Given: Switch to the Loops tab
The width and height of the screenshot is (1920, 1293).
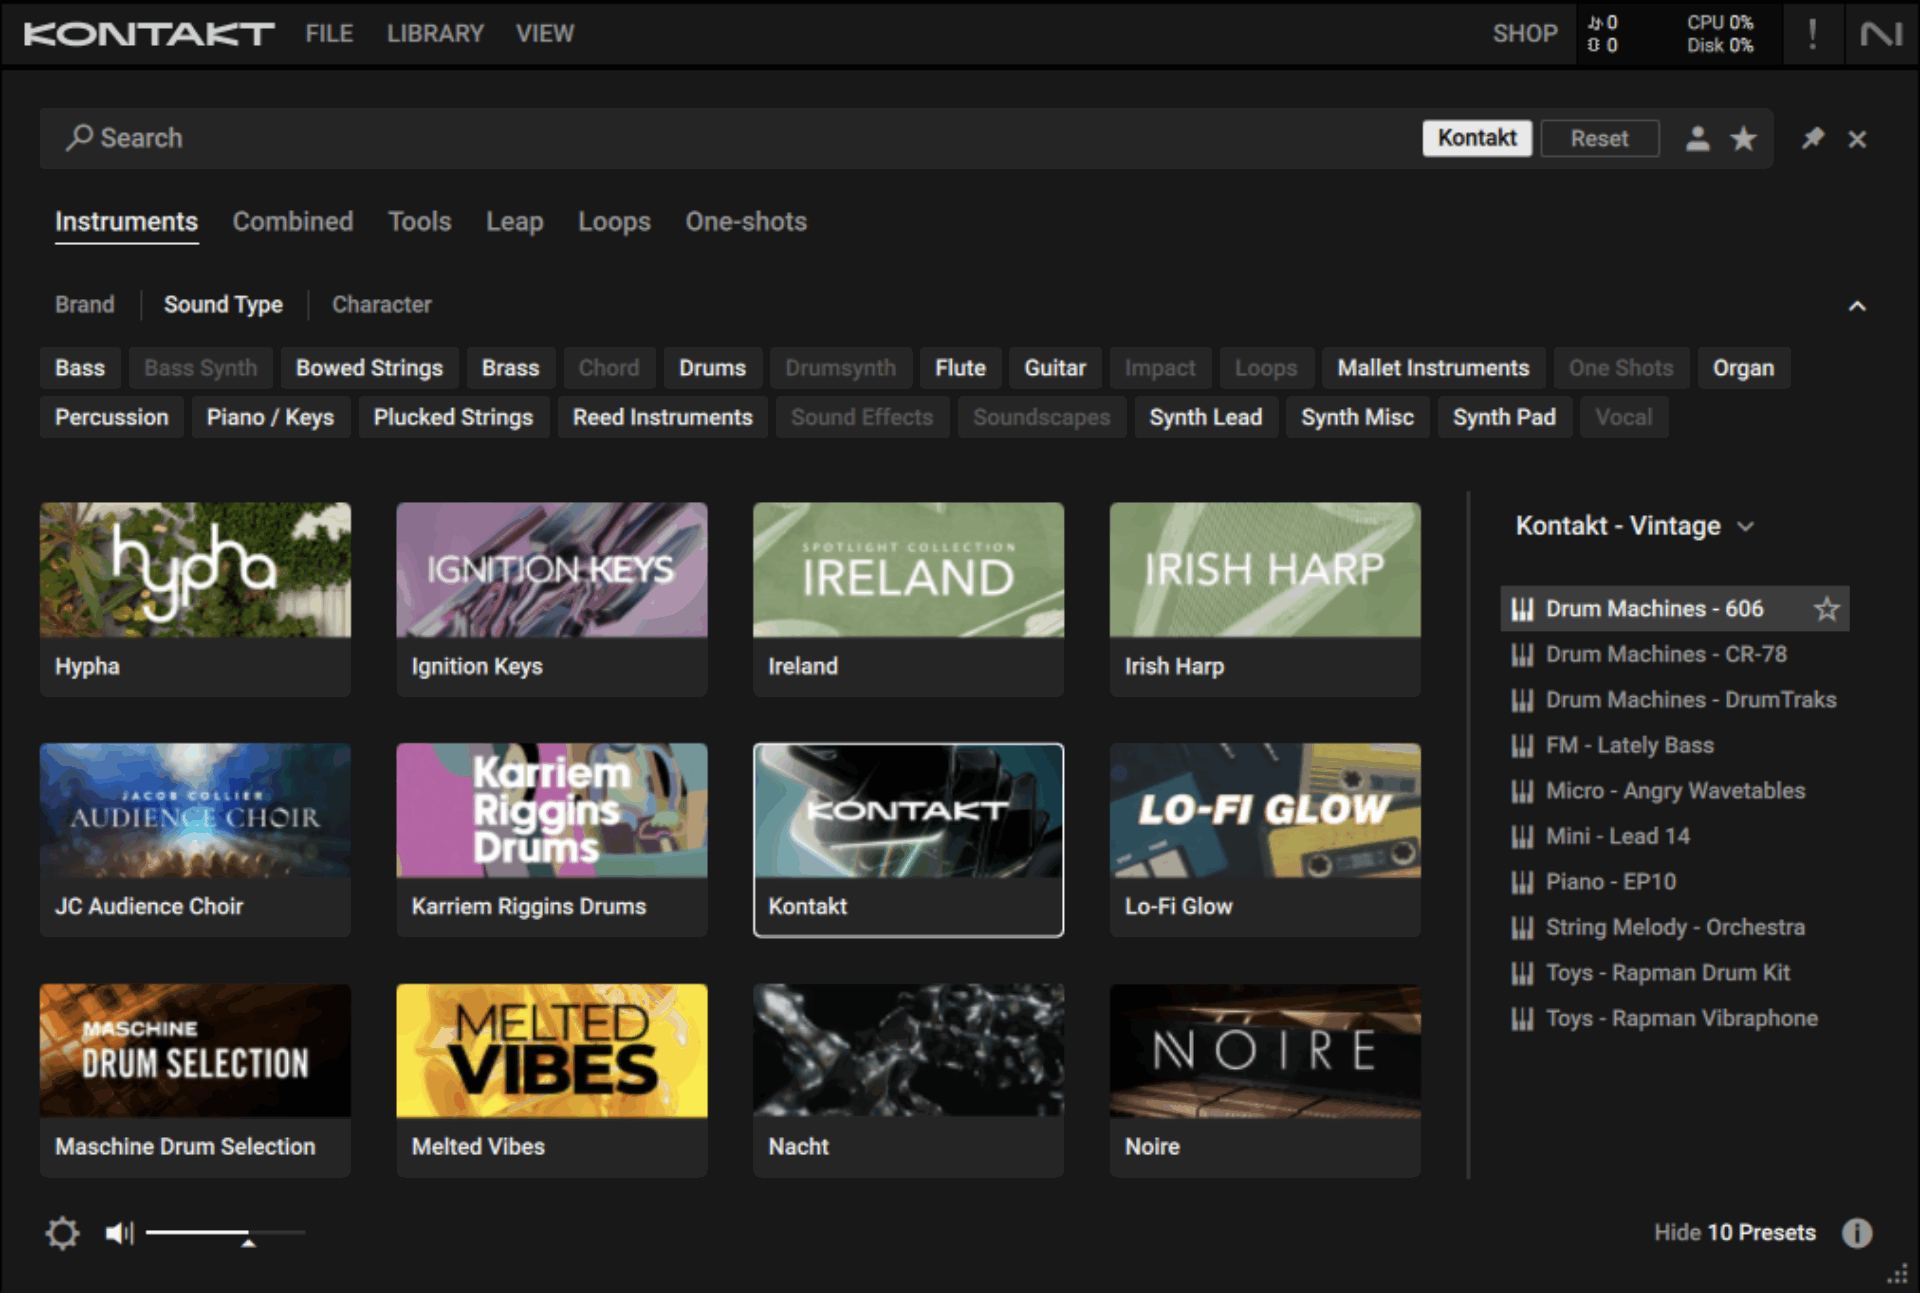Looking at the screenshot, I should [x=614, y=221].
